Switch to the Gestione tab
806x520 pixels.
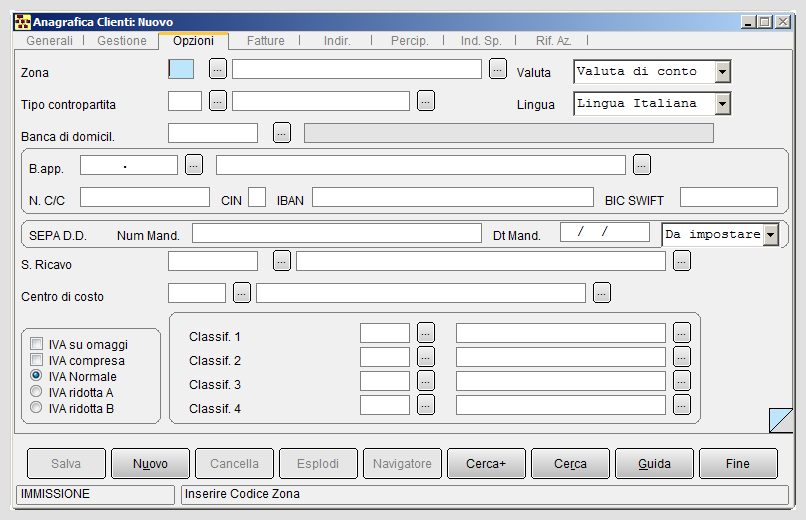tap(122, 41)
